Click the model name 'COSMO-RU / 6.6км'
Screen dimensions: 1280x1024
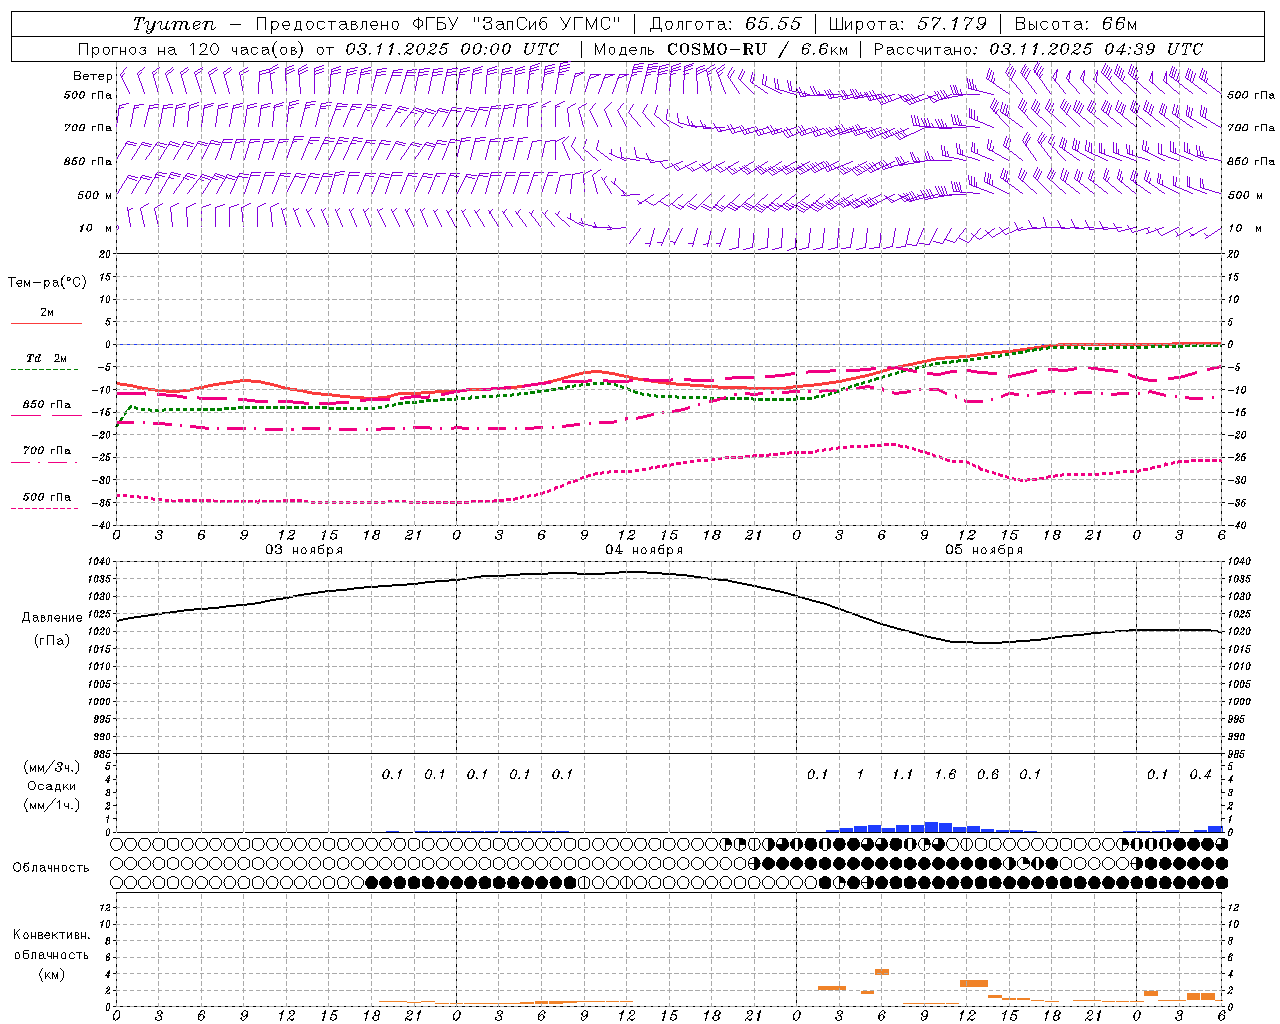(757, 49)
